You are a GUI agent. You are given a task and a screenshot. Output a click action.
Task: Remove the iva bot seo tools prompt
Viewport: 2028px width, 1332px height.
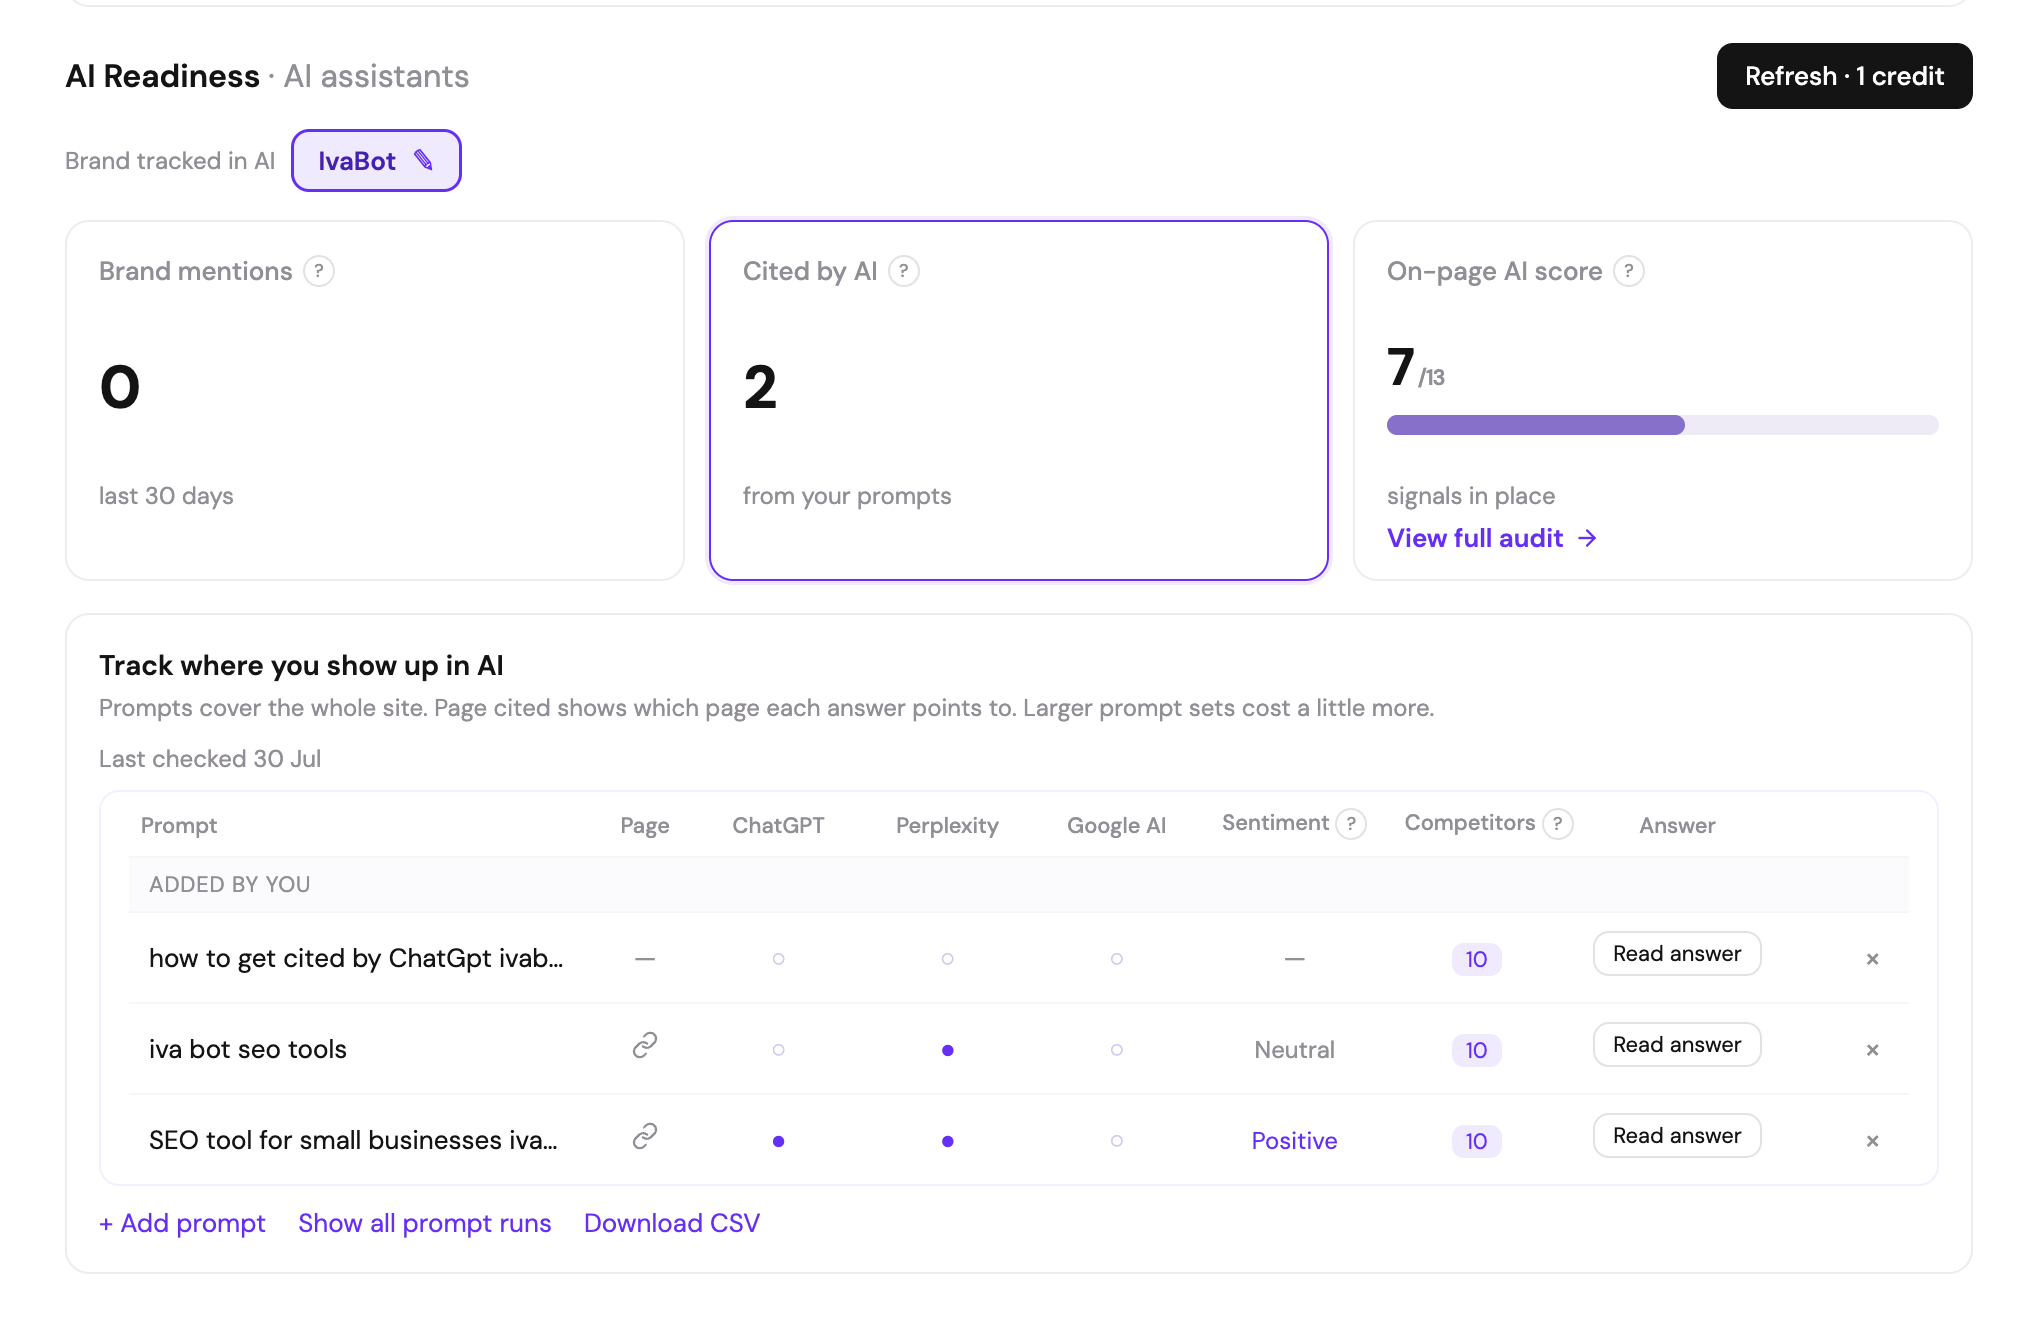pyautogui.click(x=1872, y=1050)
